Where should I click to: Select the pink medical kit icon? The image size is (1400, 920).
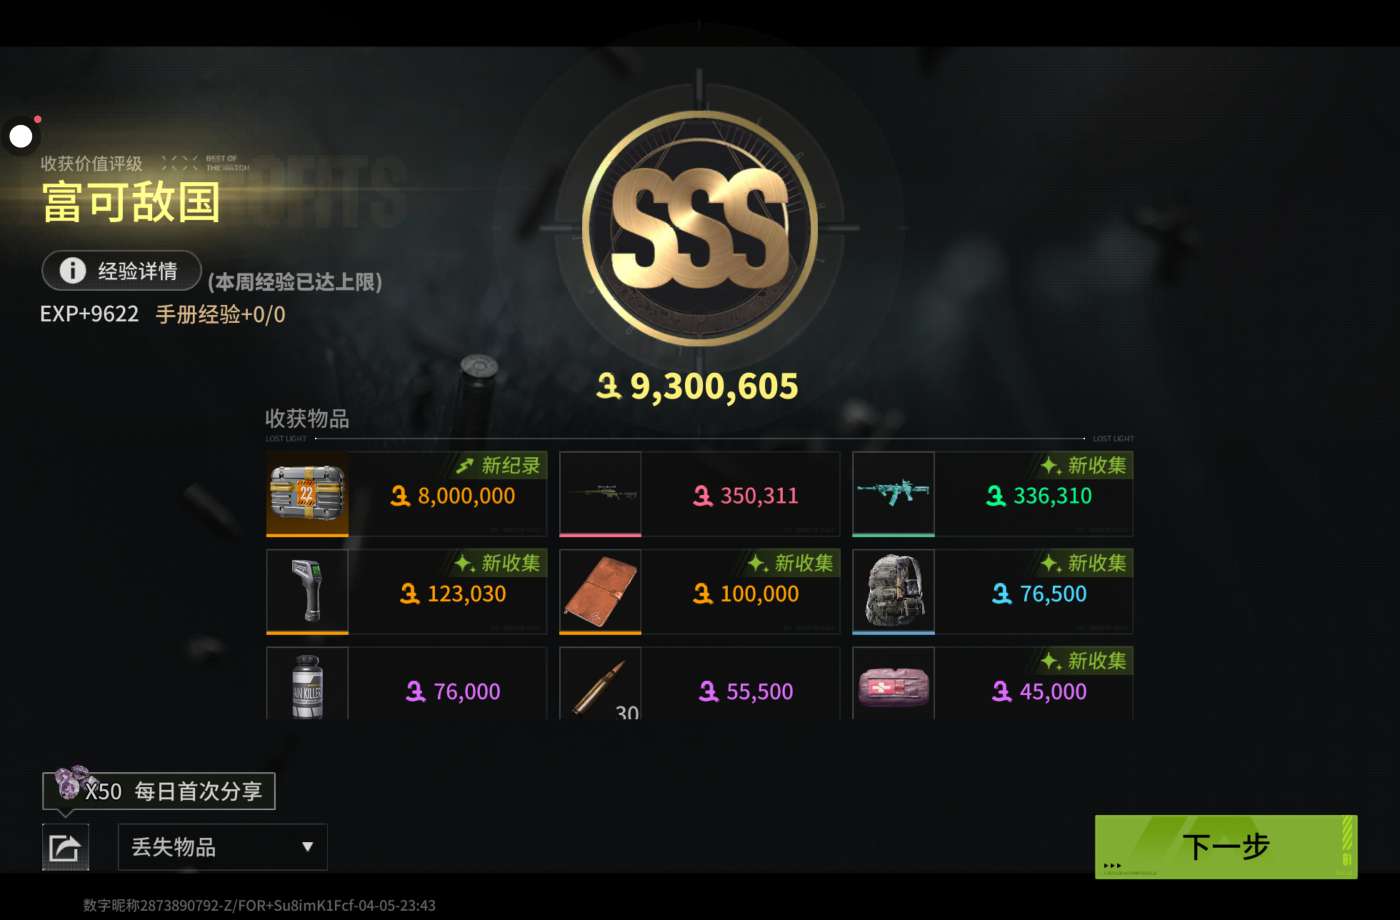point(893,684)
